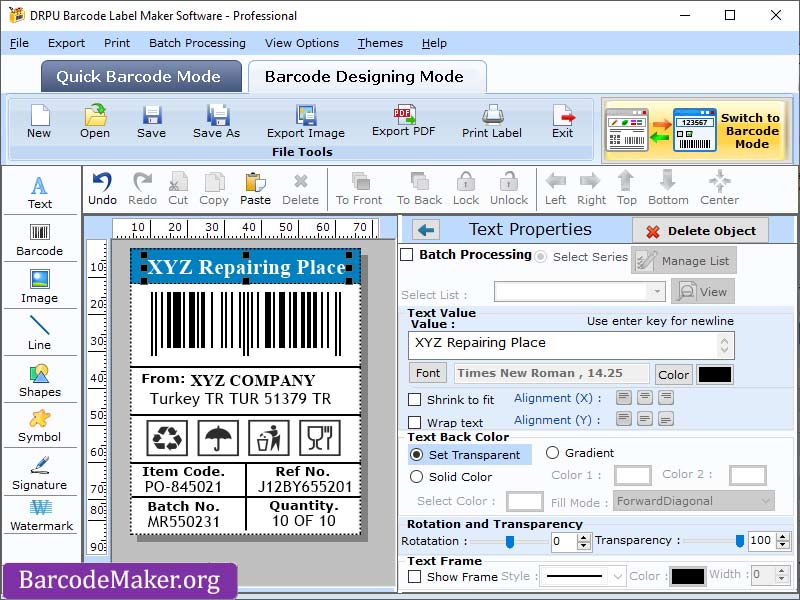Select the Solid Color radio button

coord(418,476)
